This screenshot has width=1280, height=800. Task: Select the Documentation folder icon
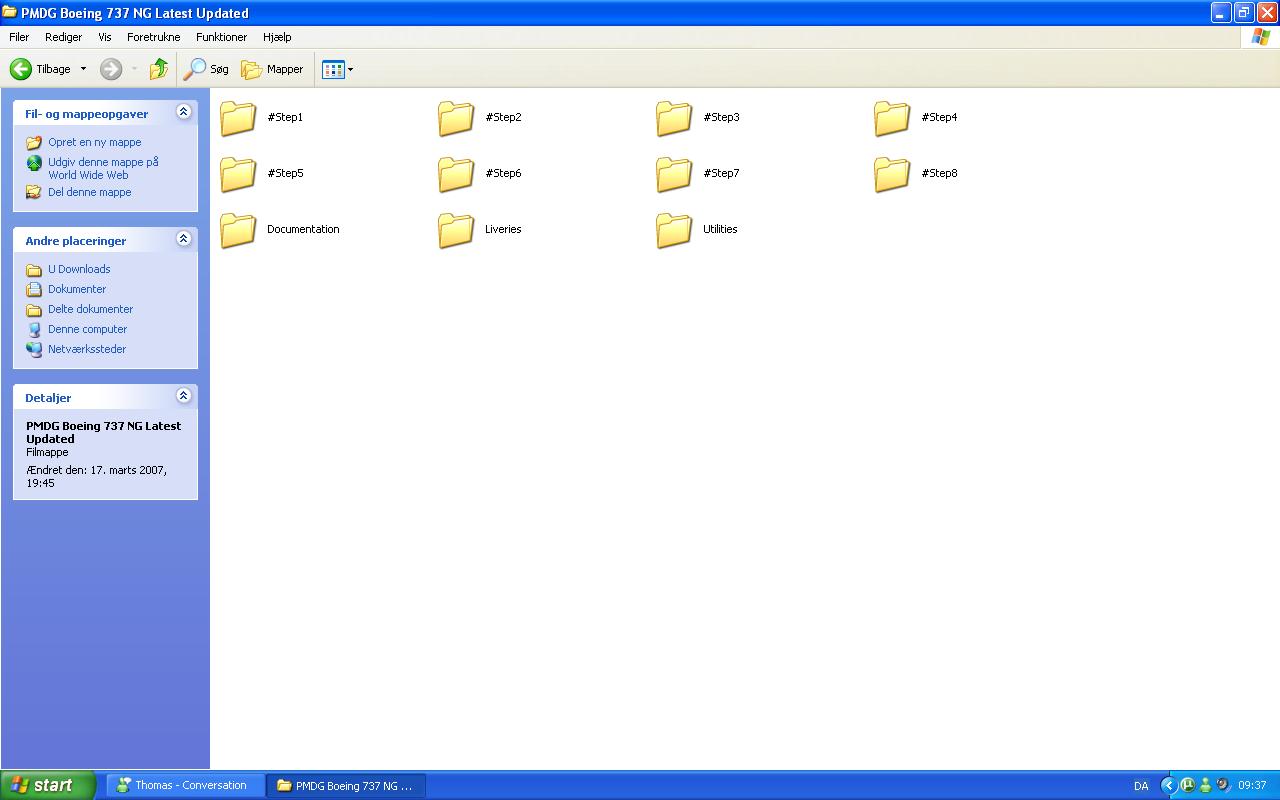238,230
